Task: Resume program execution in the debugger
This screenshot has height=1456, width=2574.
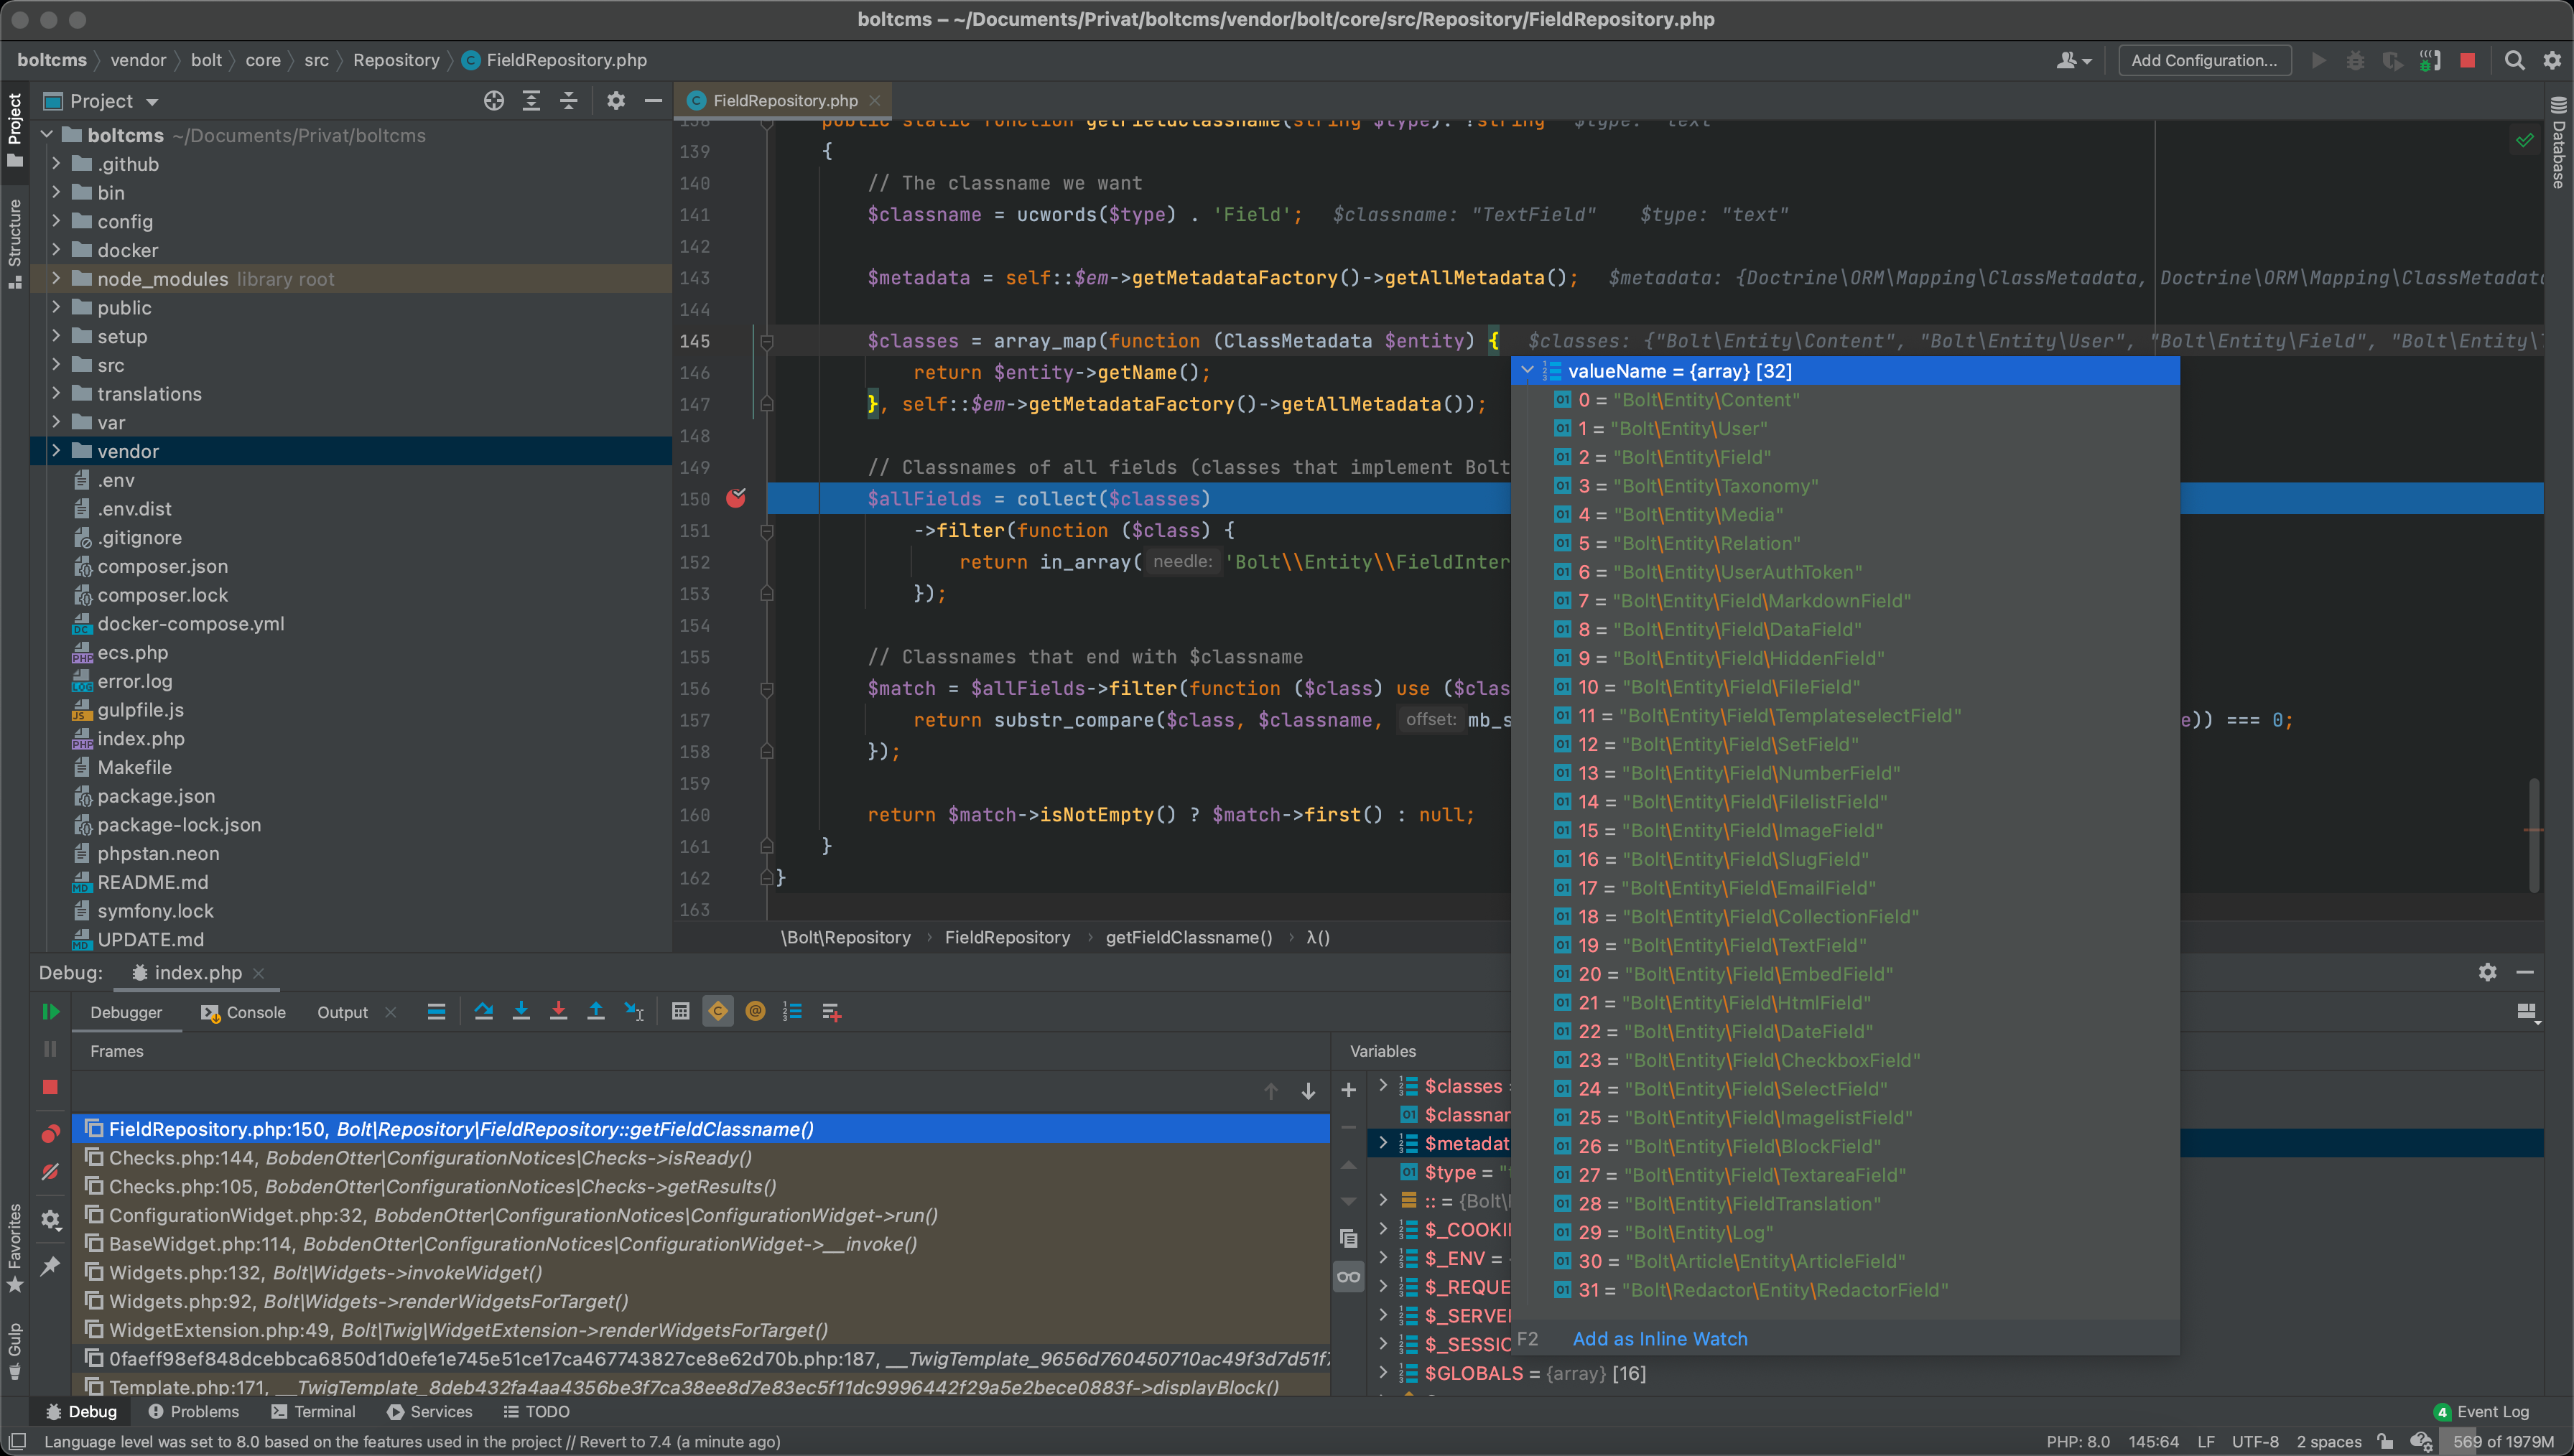Action: 51,1011
